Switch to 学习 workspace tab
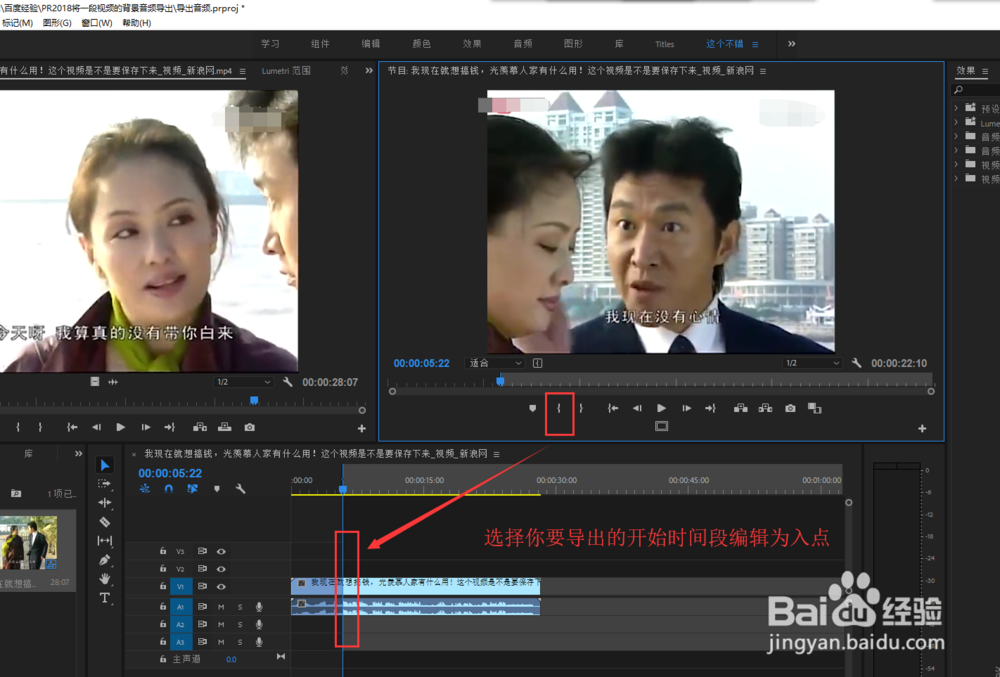This screenshot has width=1000, height=677. click(270, 44)
